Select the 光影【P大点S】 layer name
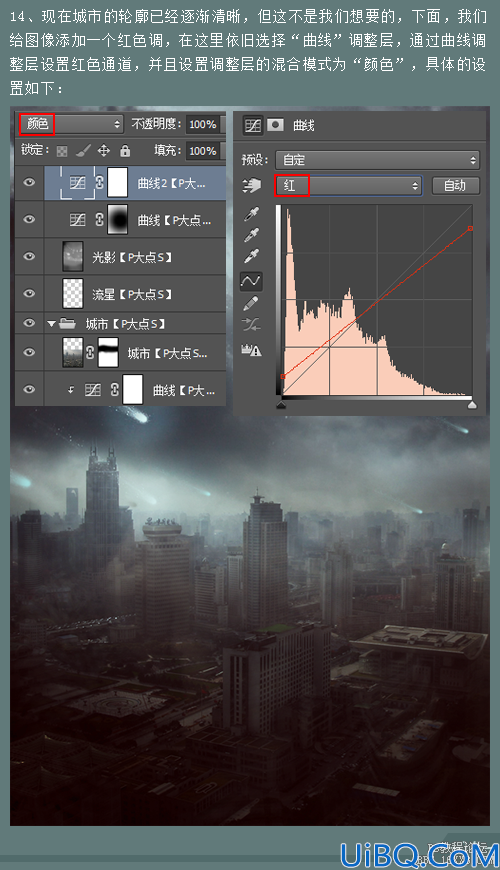This screenshot has width=500, height=870. click(x=132, y=257)
